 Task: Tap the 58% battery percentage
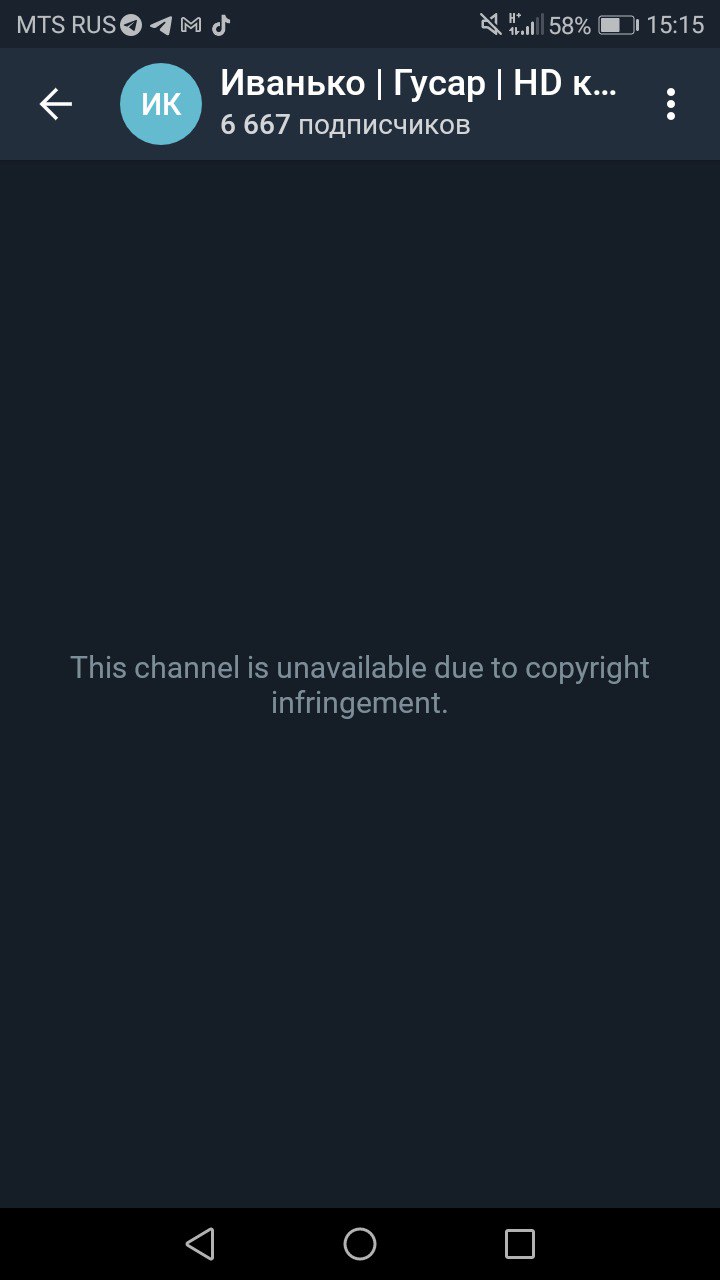coord(570,26)
